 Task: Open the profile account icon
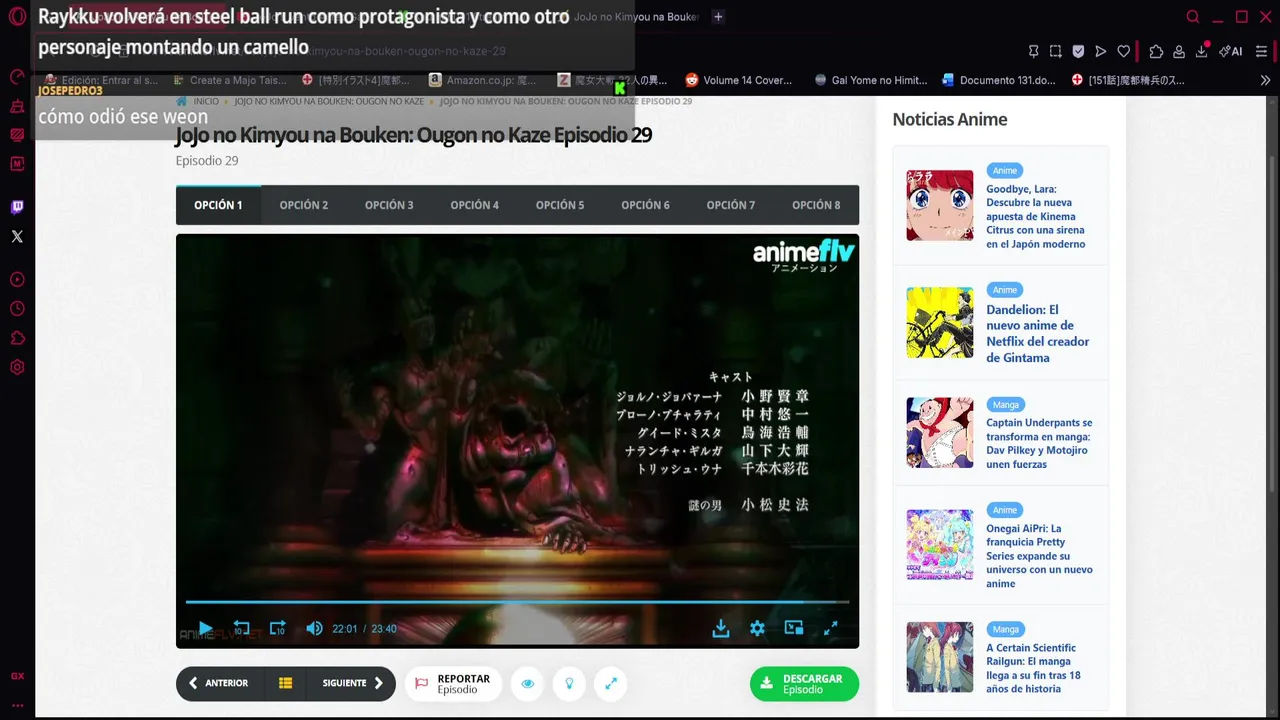click(x=1179, y=51)
